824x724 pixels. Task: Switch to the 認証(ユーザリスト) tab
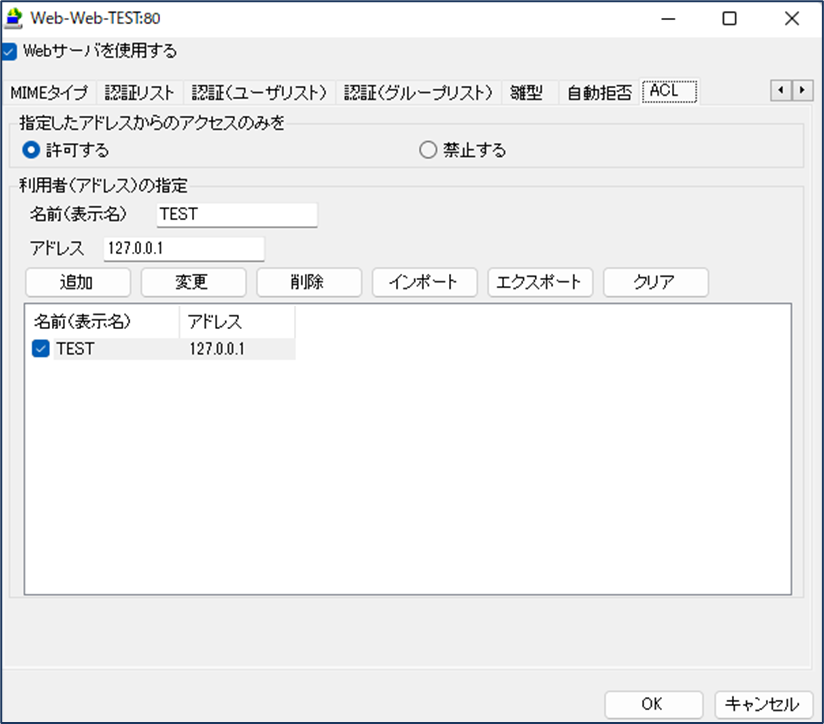[x=259, y=93]
